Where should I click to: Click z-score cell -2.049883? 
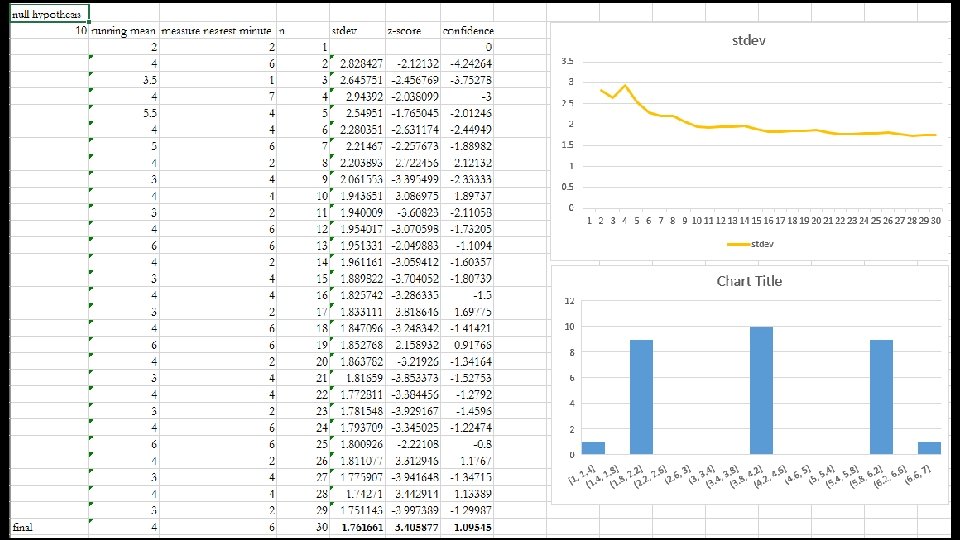[413, 245]
